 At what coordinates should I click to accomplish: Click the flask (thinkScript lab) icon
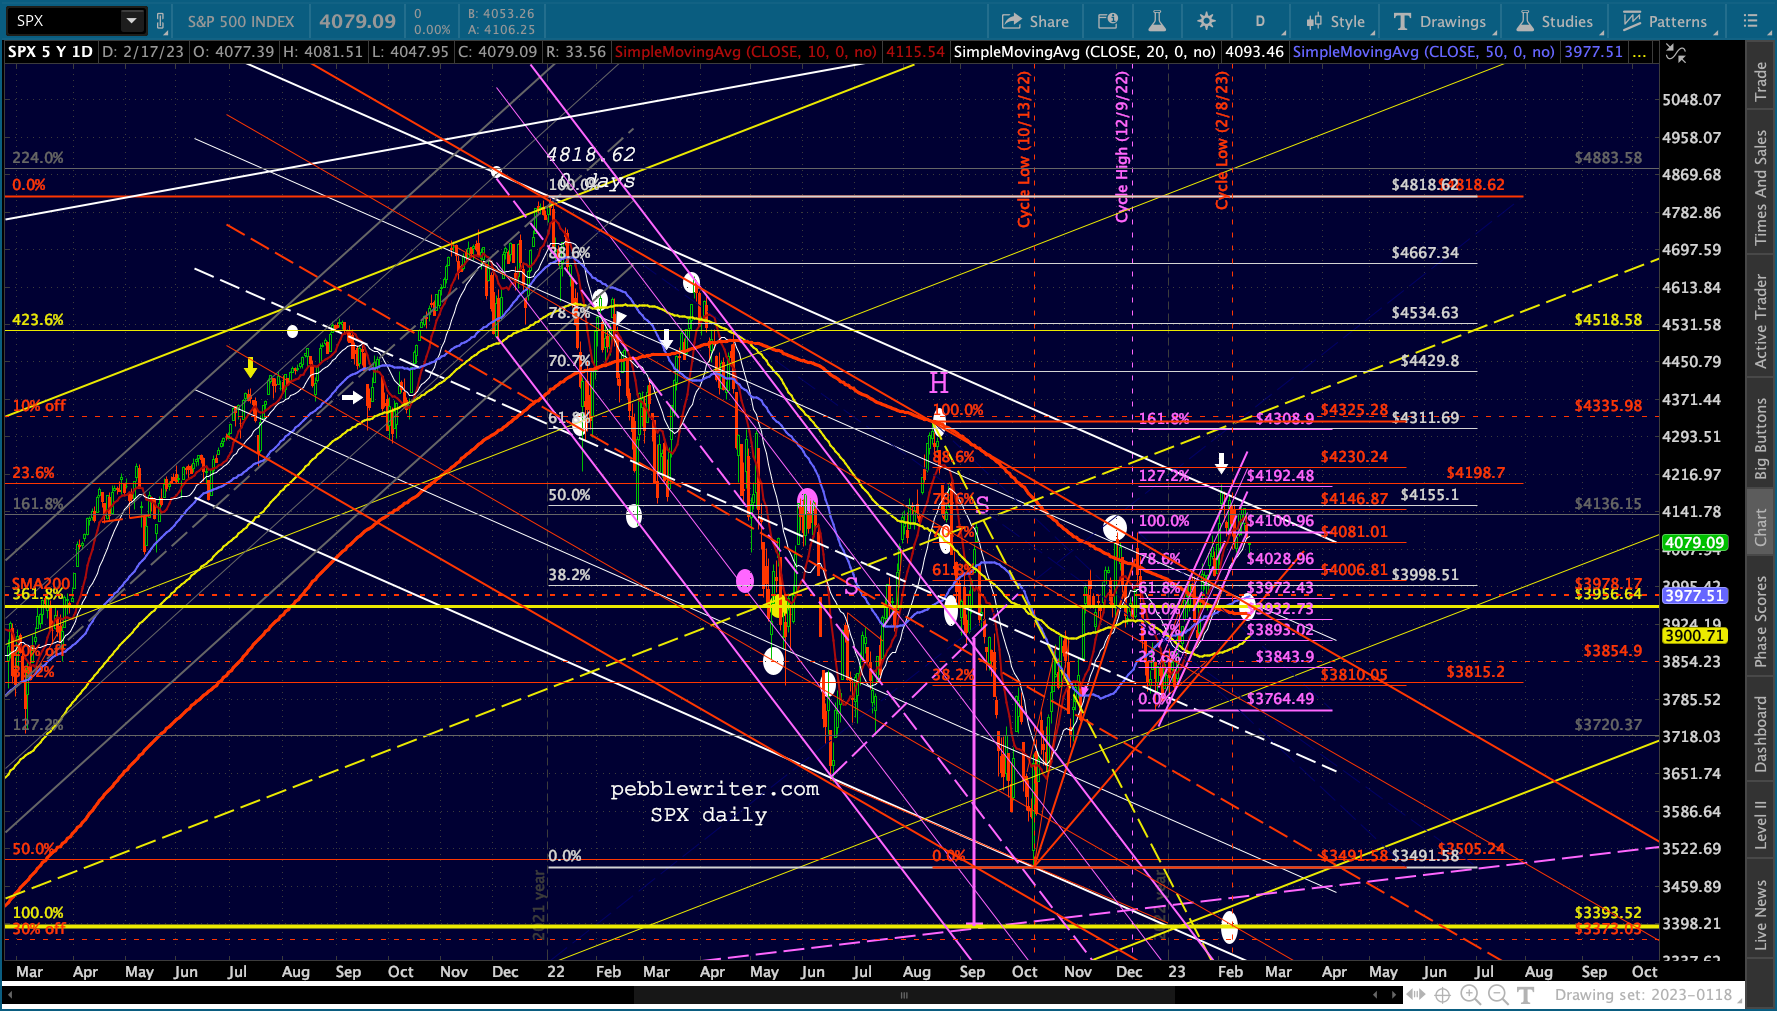pos(1157,21)
